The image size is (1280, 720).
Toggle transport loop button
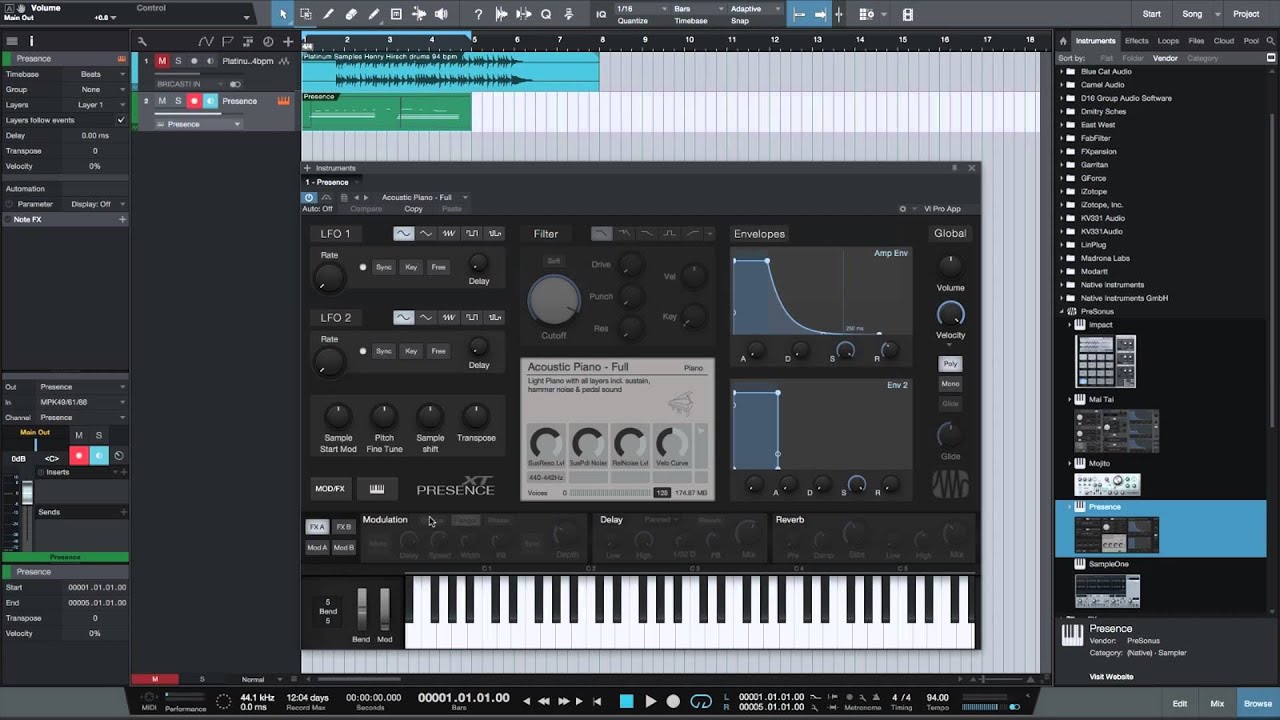pyautogui.click(x=701, y=701)
